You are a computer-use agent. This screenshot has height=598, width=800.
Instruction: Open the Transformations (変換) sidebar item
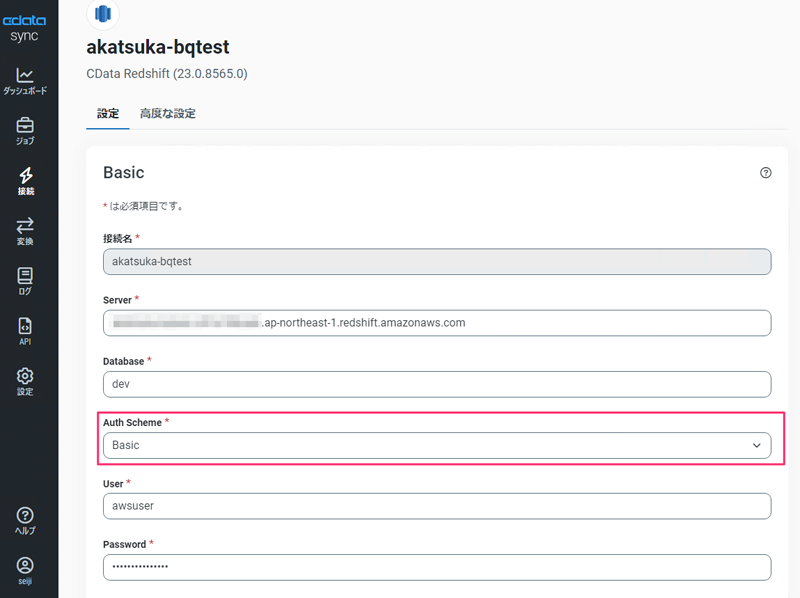point(25,232)
